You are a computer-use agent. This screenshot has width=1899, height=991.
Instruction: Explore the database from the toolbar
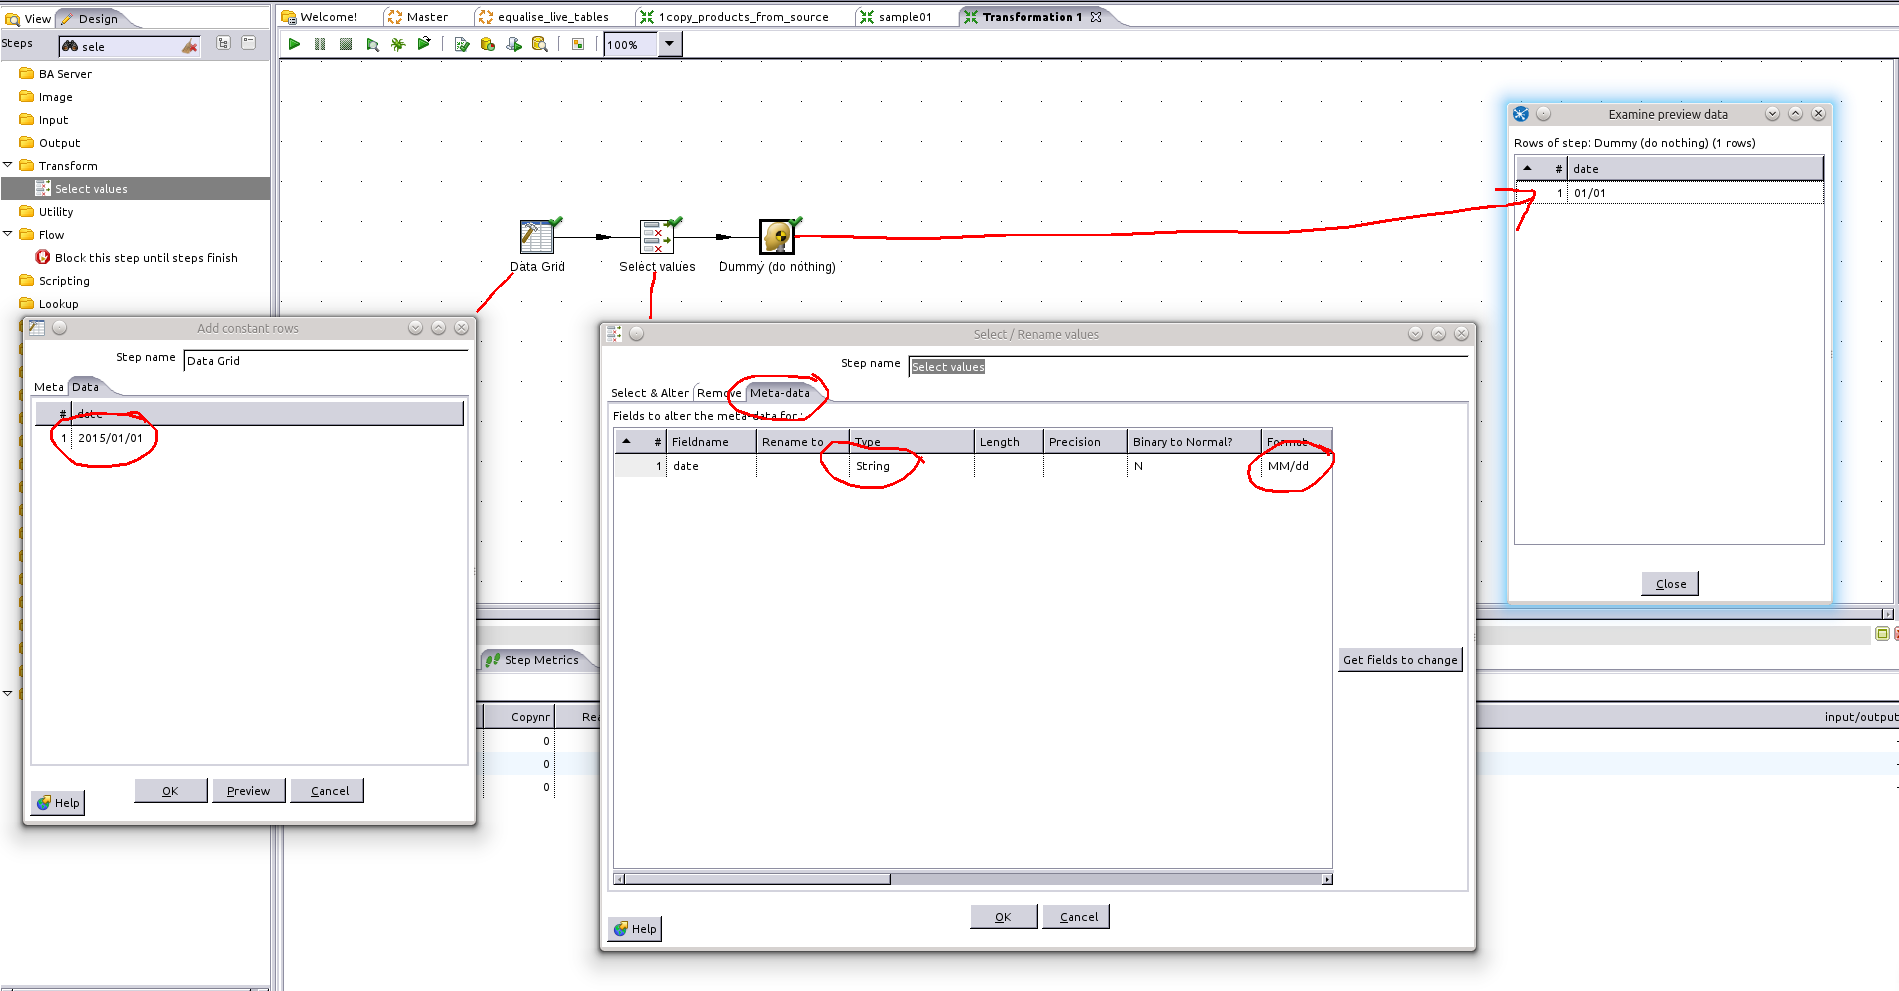[x=540, y=44]
